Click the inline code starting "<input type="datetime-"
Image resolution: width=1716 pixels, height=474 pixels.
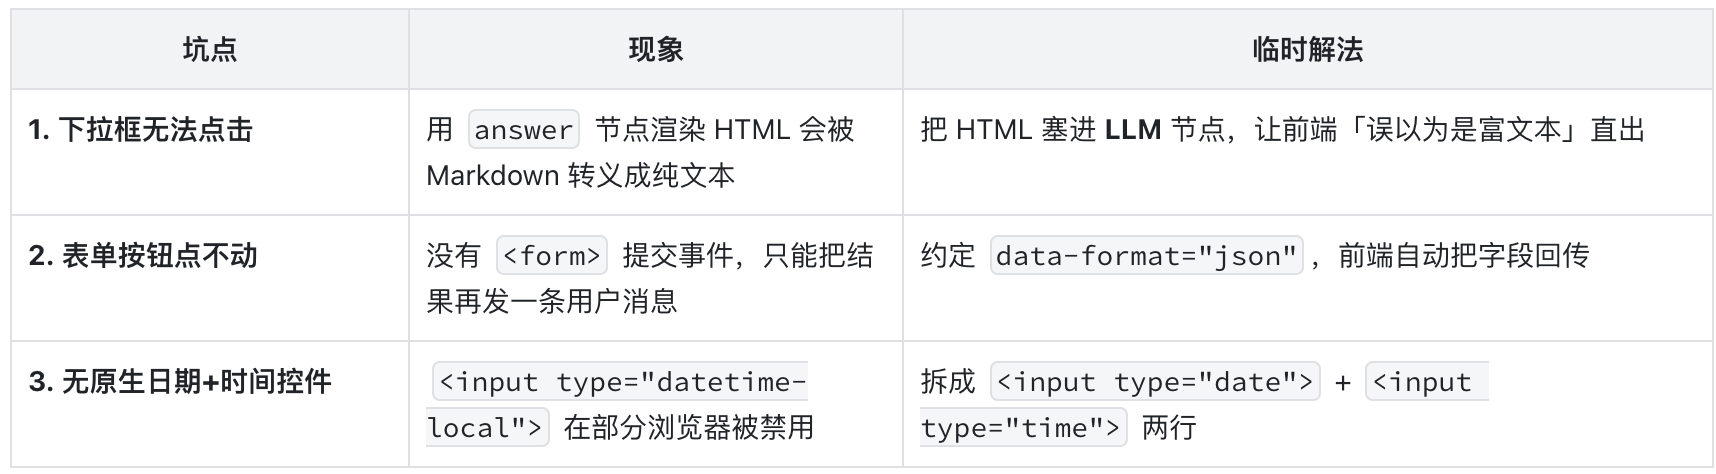620,382
